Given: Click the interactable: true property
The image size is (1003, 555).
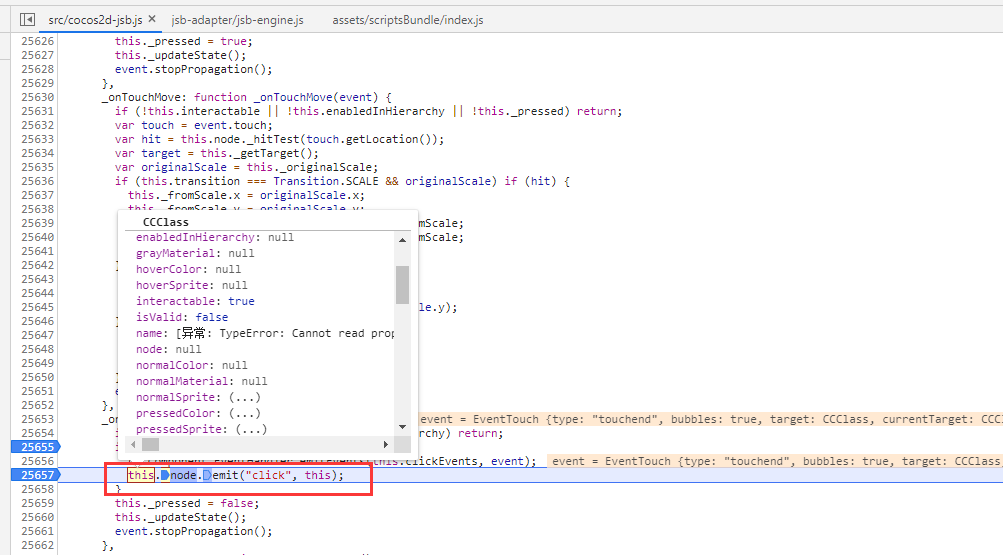Looking at the screenshot, I should (195, 301).
